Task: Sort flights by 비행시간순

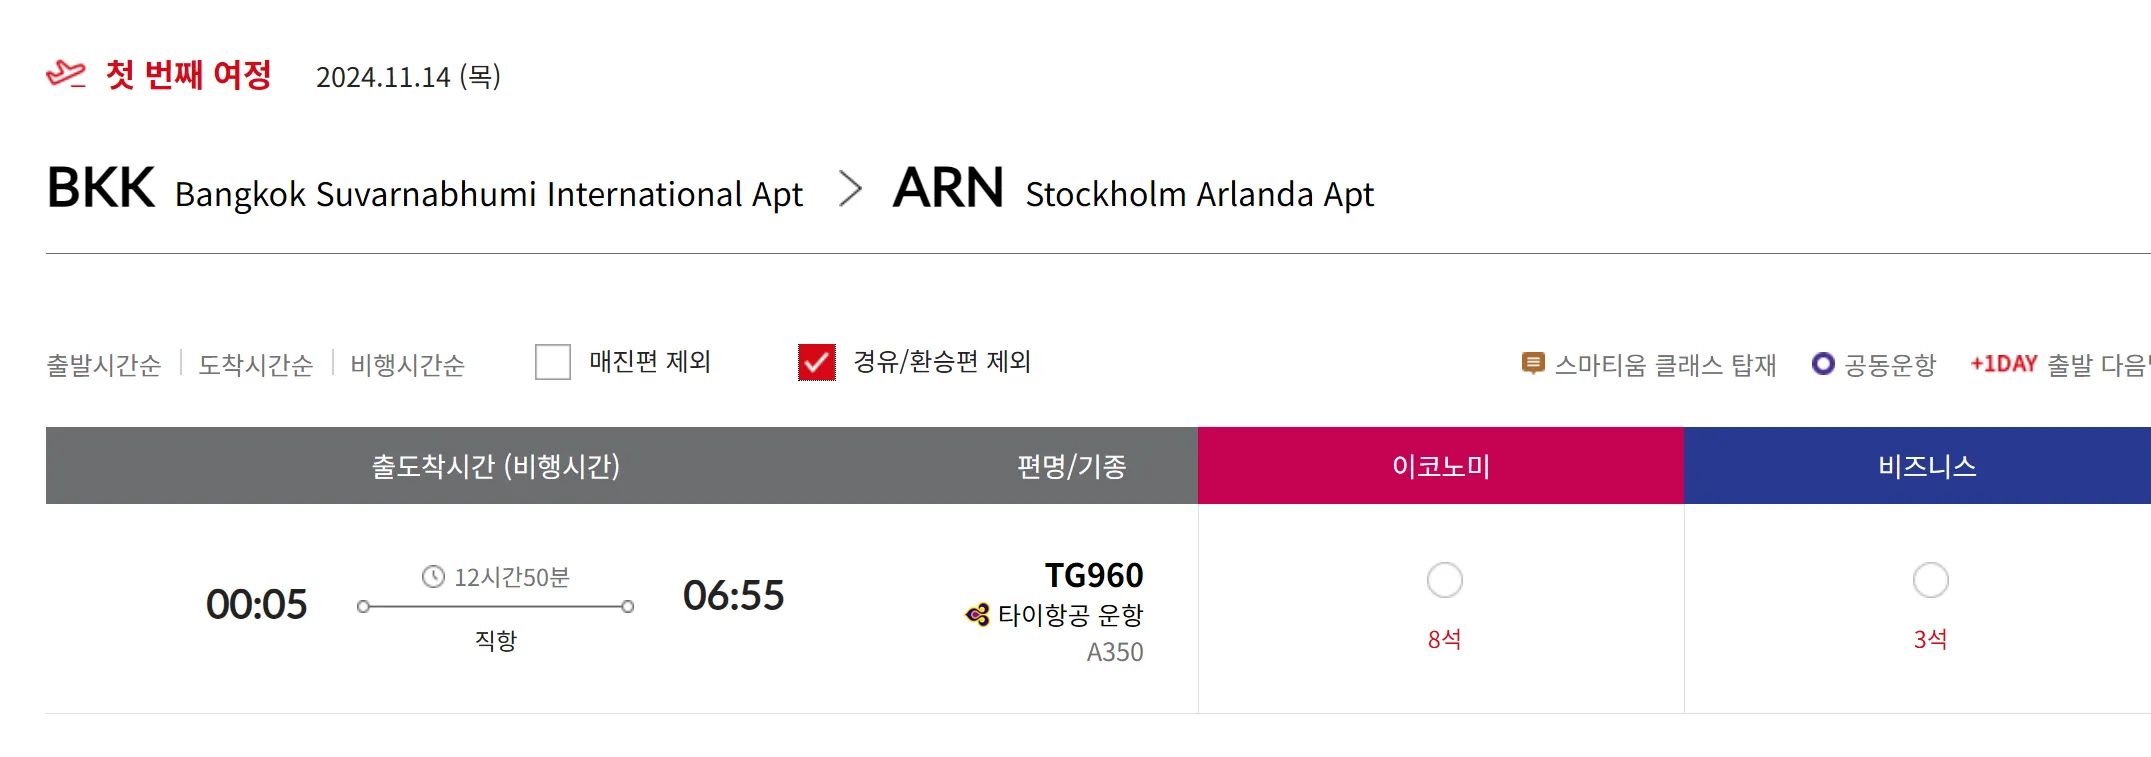Action: point(408,365)
